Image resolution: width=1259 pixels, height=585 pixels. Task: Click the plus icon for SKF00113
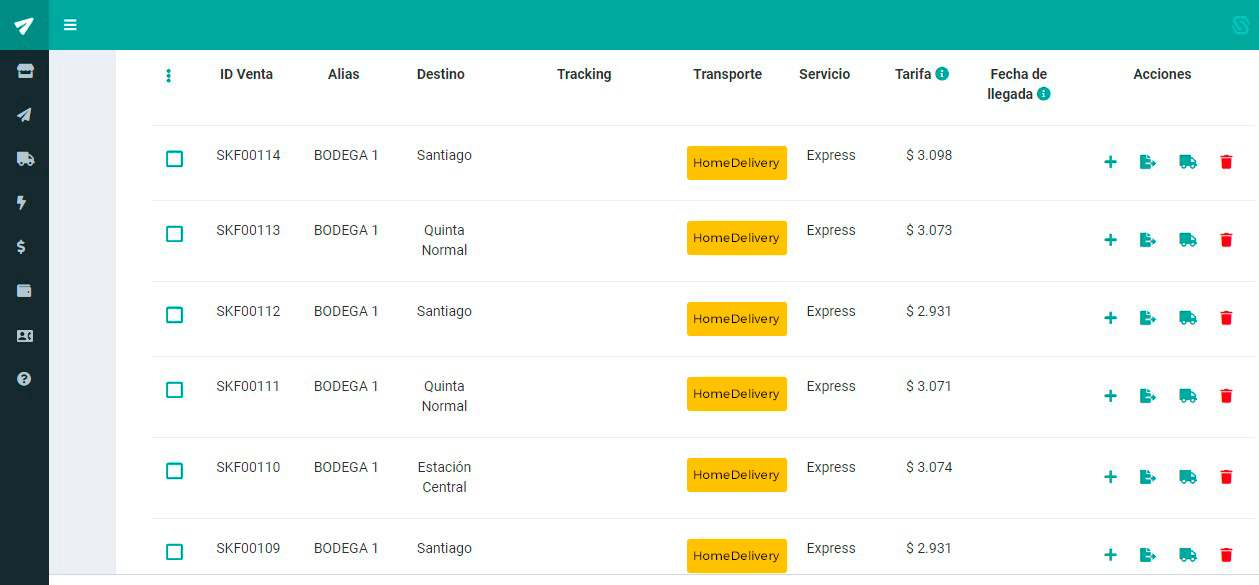pyautogui.click(x=1110, y=240)
